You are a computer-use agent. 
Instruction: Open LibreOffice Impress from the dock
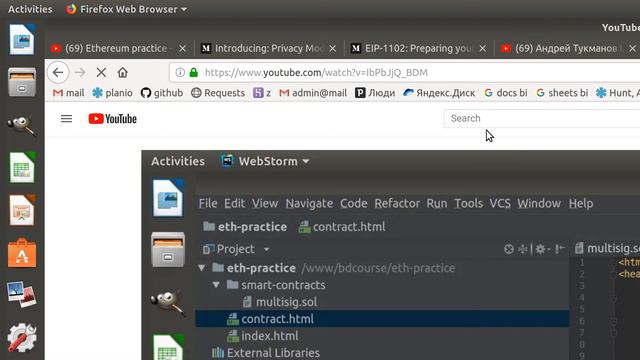(22, 210)
